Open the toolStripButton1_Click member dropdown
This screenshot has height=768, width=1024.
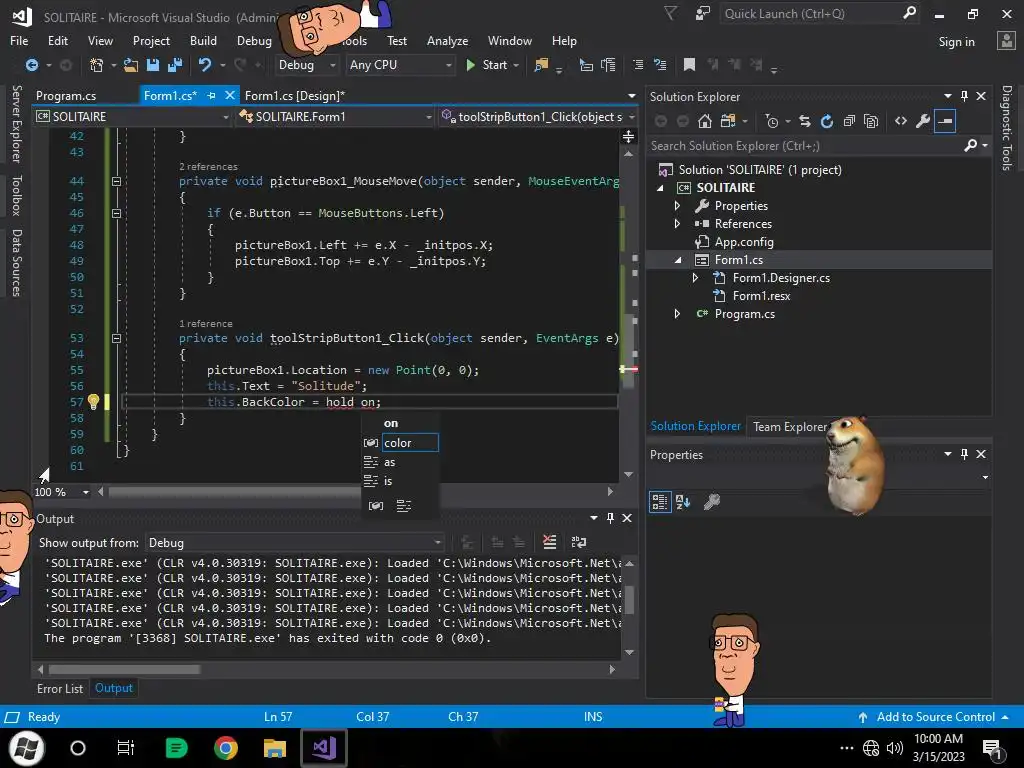(x=538, y=116)
